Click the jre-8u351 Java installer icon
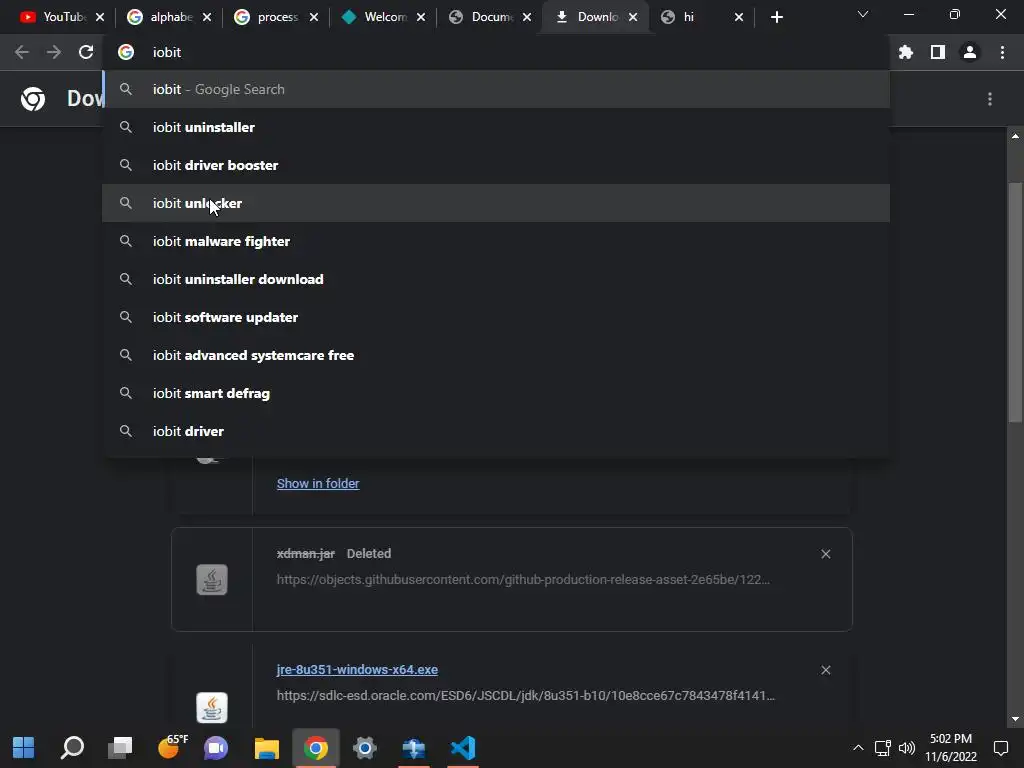The image size is (1024, 768). 212,707
